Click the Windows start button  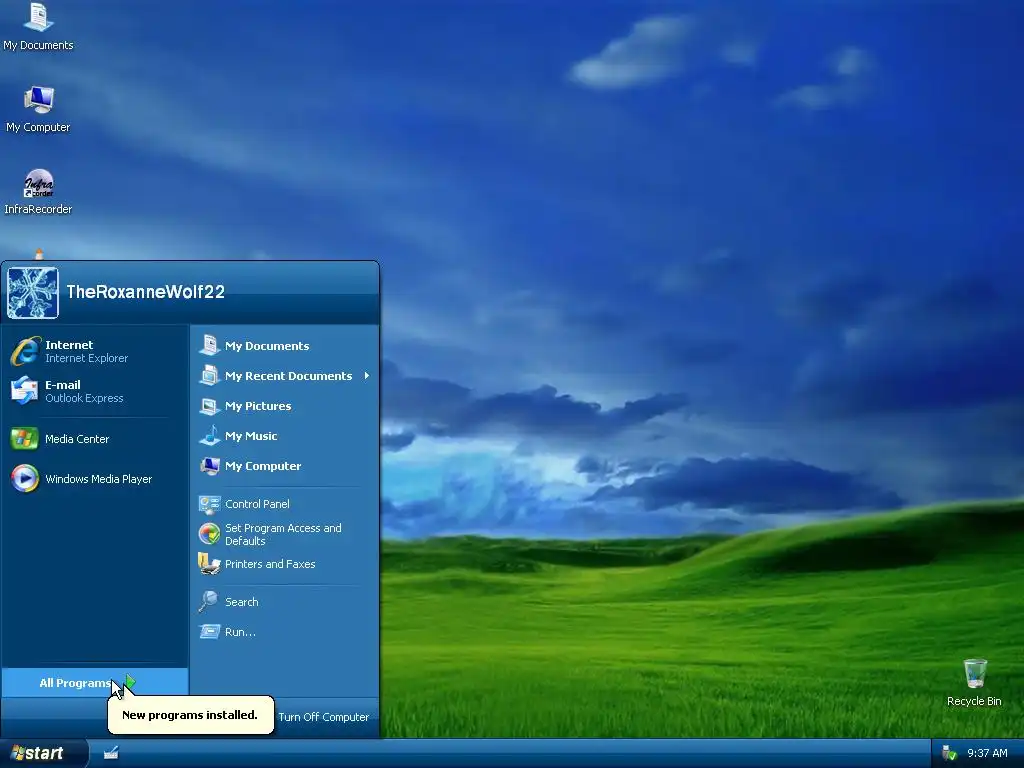coord(43,753)
